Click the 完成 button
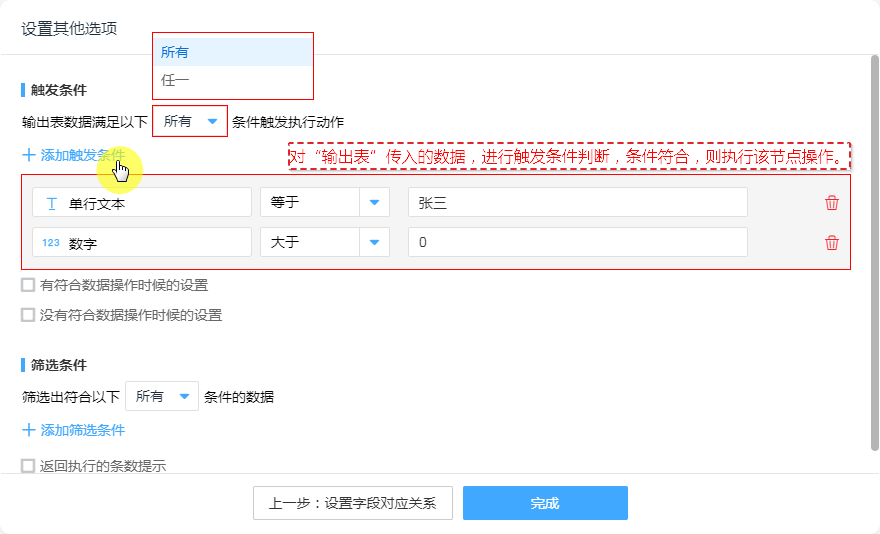The image size is (880, 534). pos(545,503)
